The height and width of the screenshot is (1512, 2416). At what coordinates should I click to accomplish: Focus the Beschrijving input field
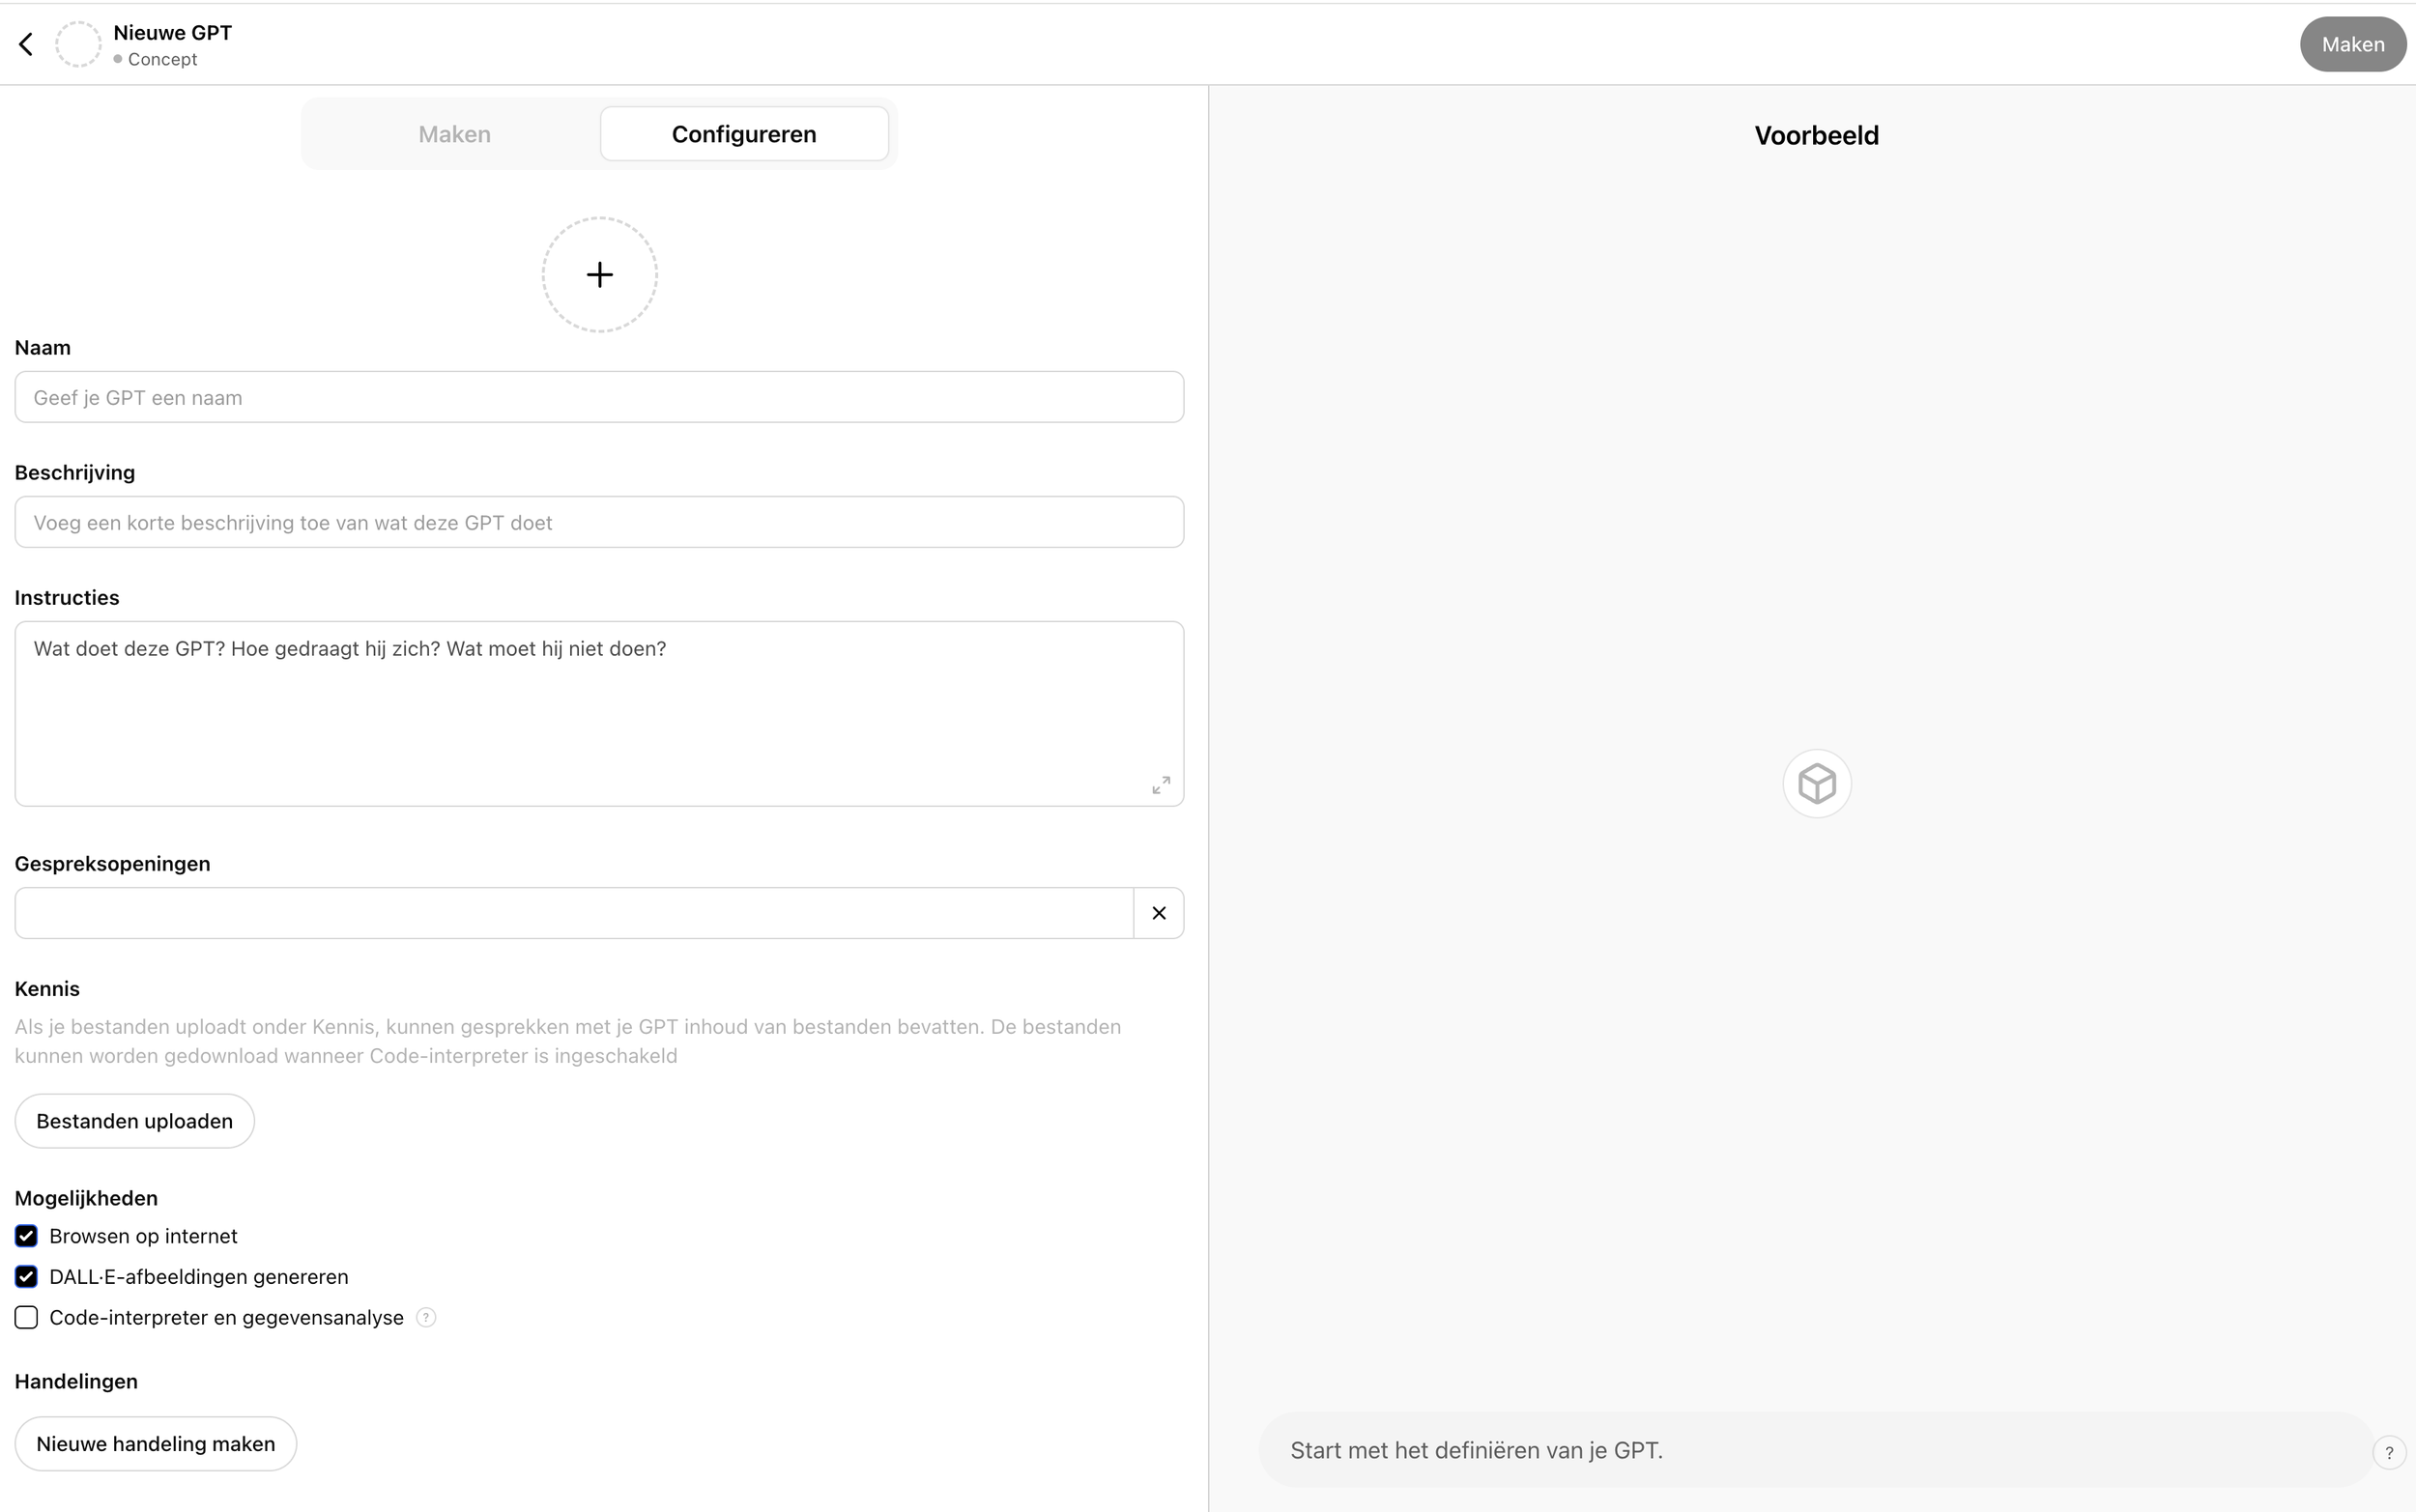tap(599, 522)
